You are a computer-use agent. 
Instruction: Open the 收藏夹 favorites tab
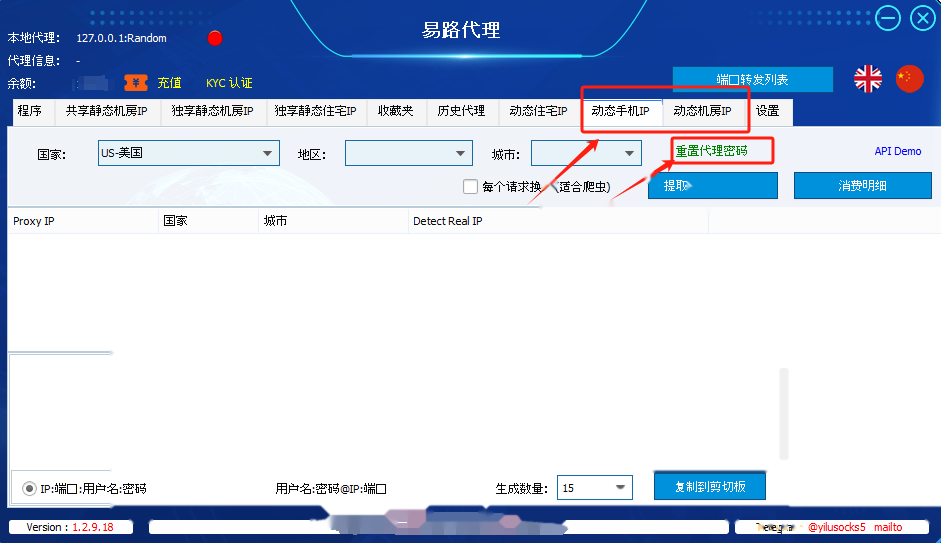(x=396, y=112)
